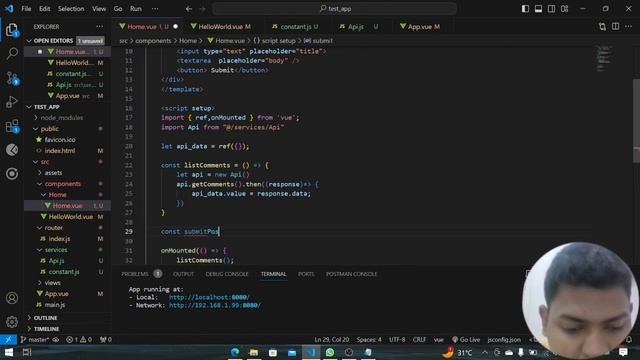Image resolution: width=640 pixels, height=360 pixels.
Task: Open WhatsApp from the taskbar
Action: tap(330, 352)
